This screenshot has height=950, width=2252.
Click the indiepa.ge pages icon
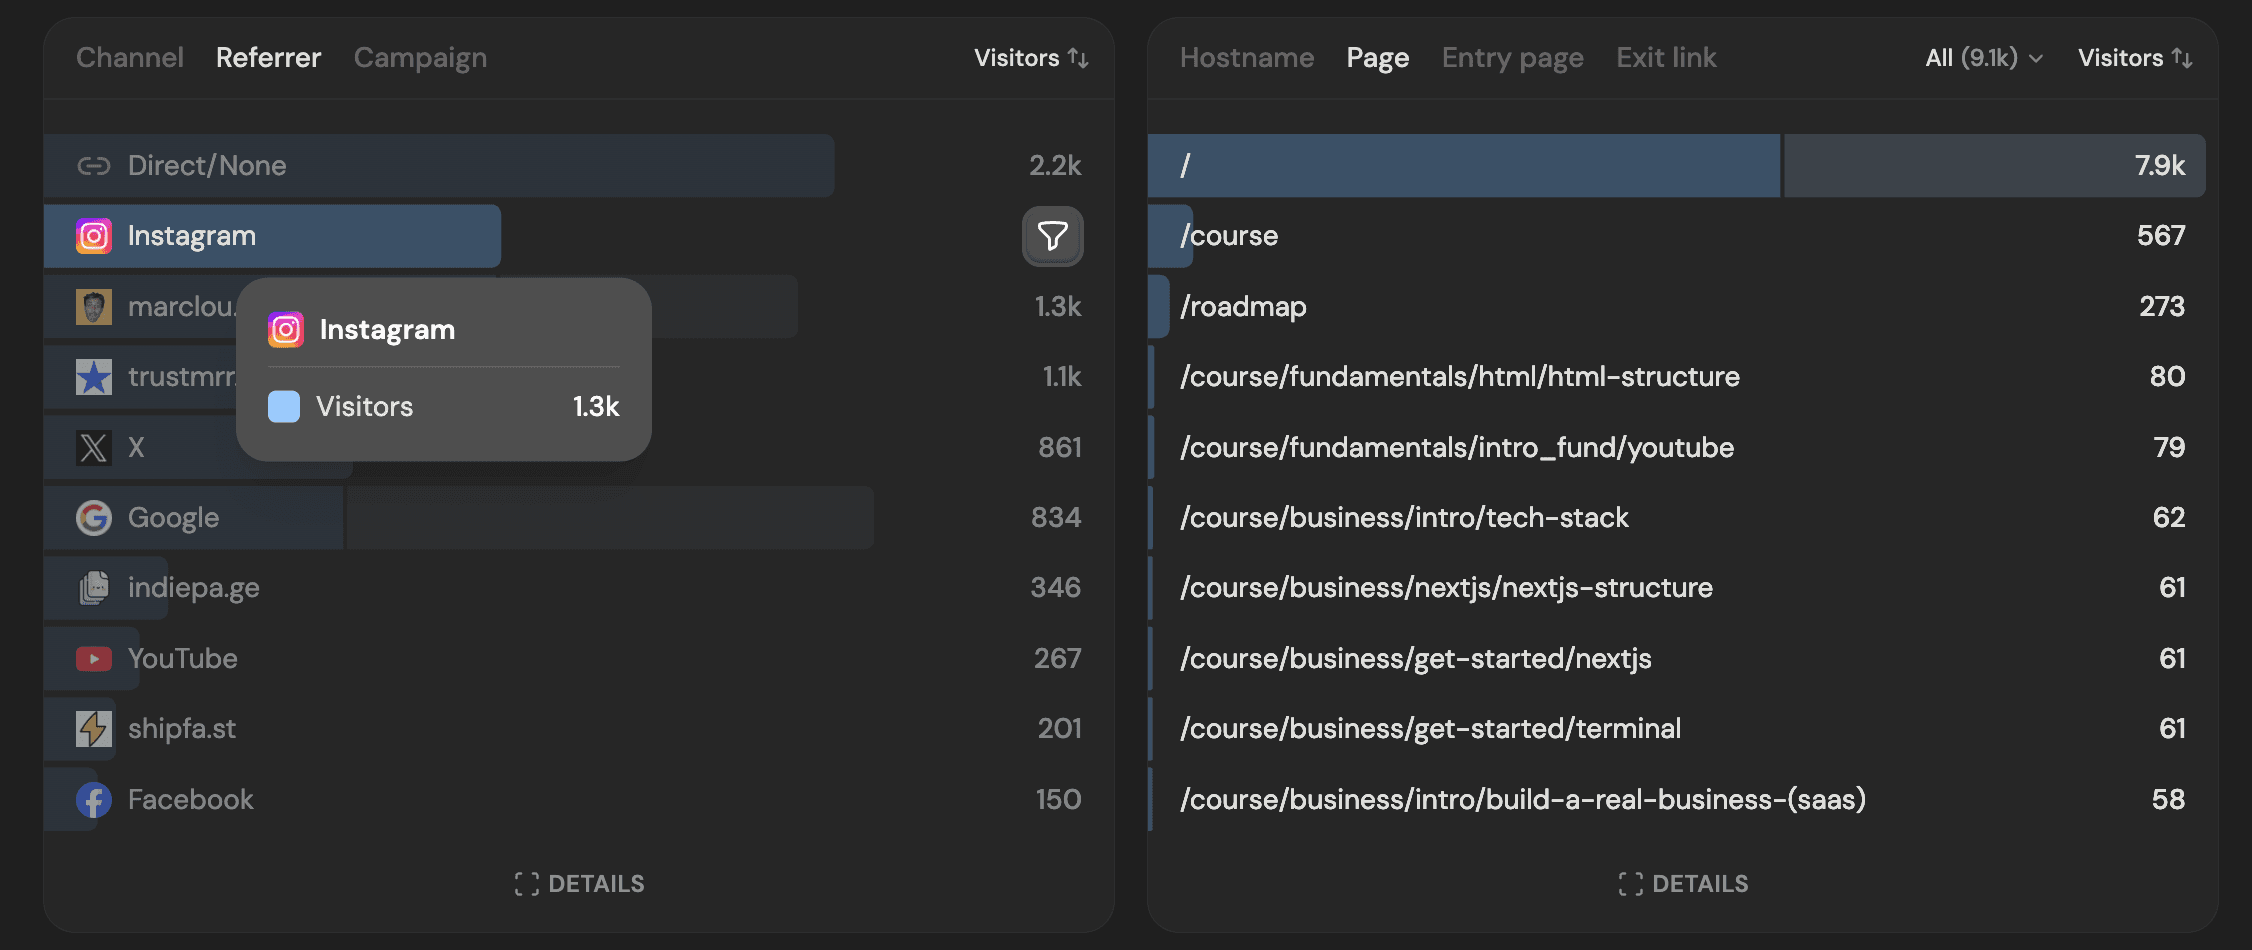[94, 588]
